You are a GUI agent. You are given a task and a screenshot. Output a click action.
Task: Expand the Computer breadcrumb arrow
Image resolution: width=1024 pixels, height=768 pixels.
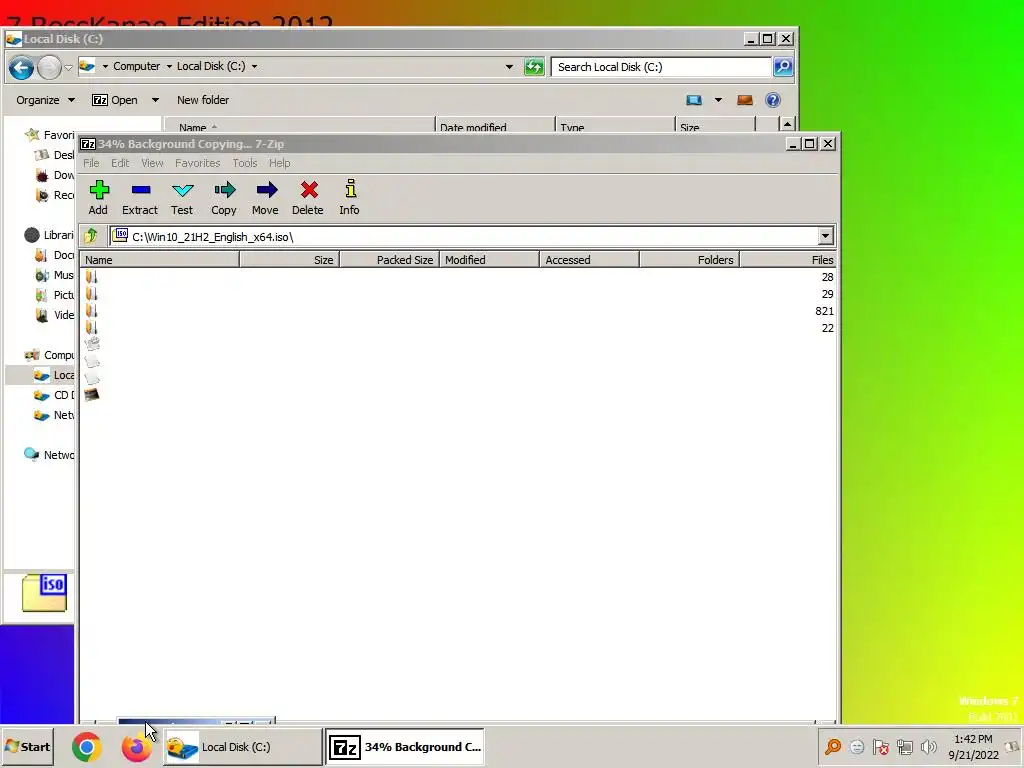pos(169,67)
